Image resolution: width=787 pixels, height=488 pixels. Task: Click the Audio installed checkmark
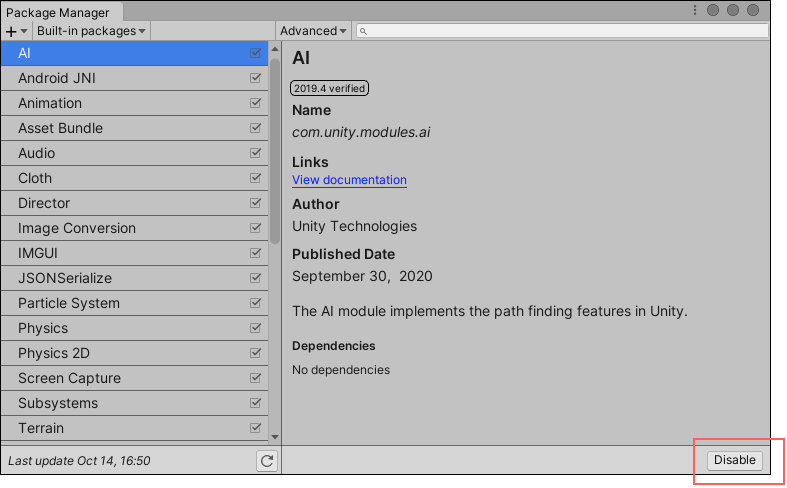click(255, 153)
